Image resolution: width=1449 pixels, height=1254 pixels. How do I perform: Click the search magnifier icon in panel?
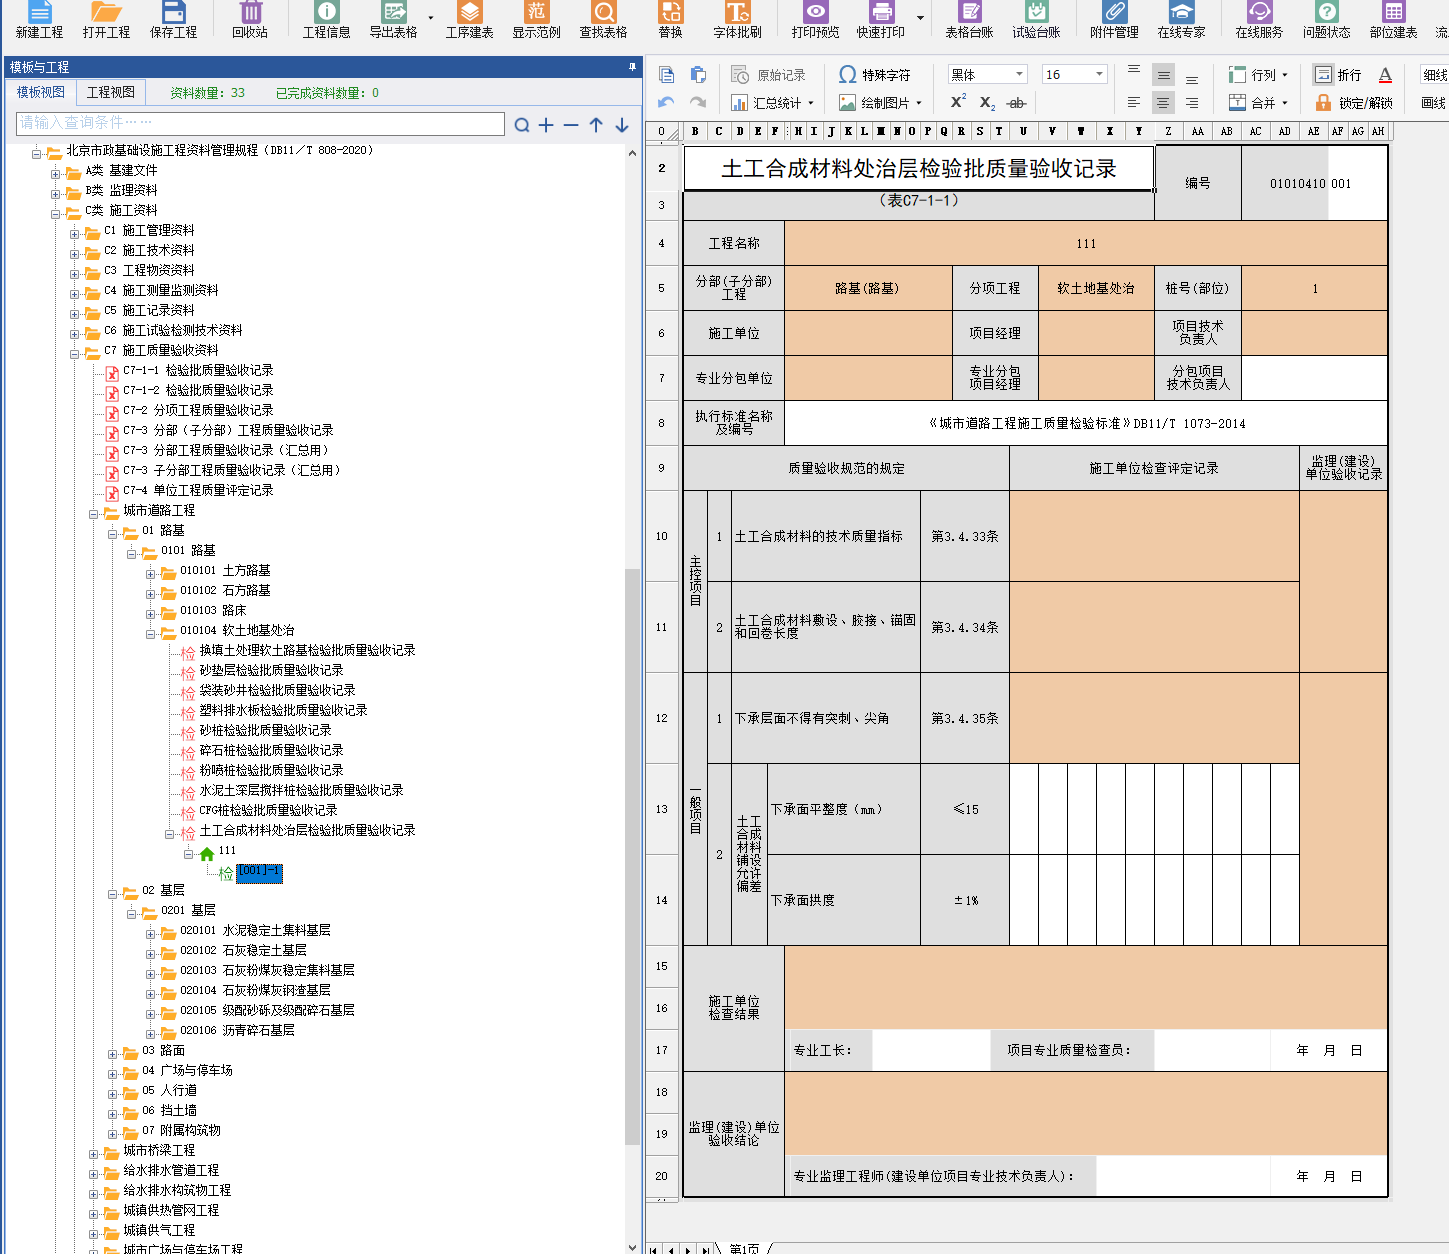[x=522, y=125]
